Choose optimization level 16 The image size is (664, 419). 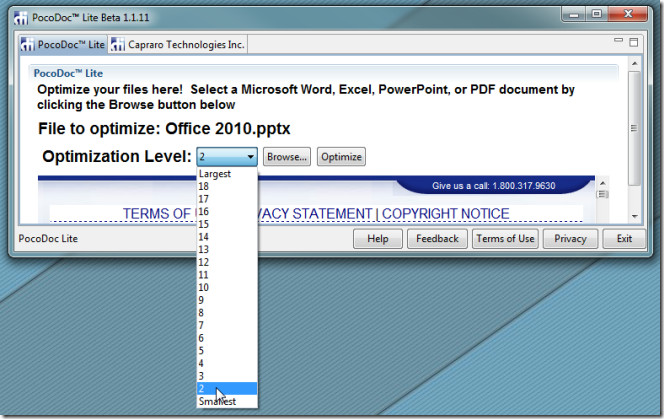(x=227, y=211)
